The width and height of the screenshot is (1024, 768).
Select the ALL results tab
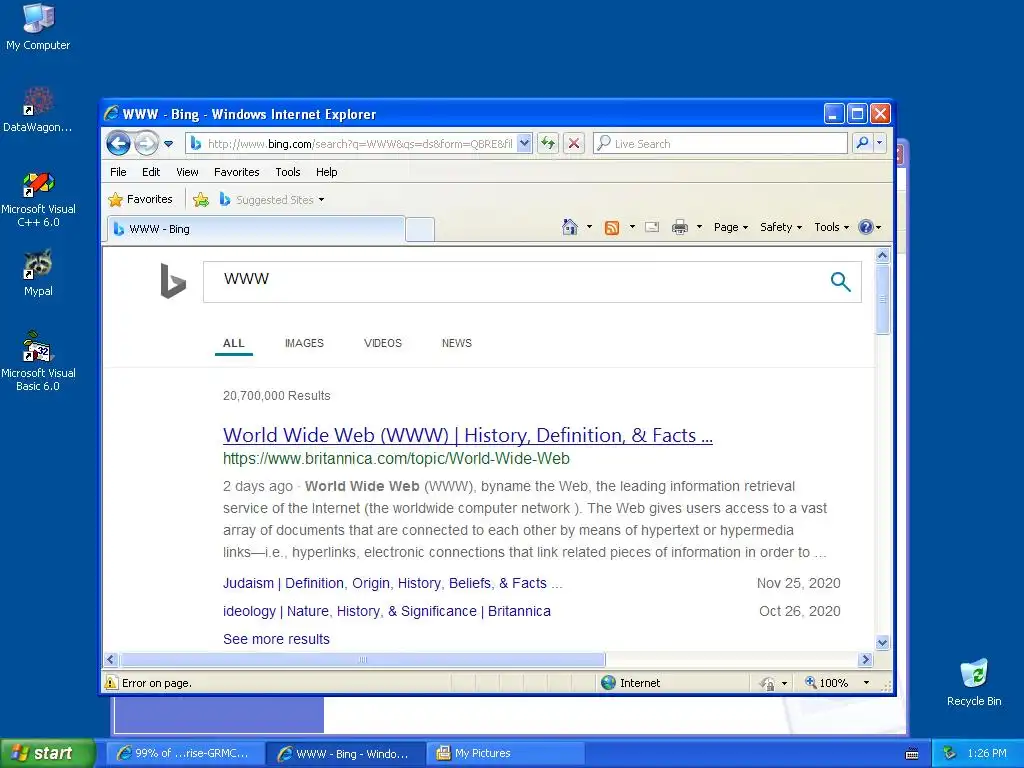233,343
